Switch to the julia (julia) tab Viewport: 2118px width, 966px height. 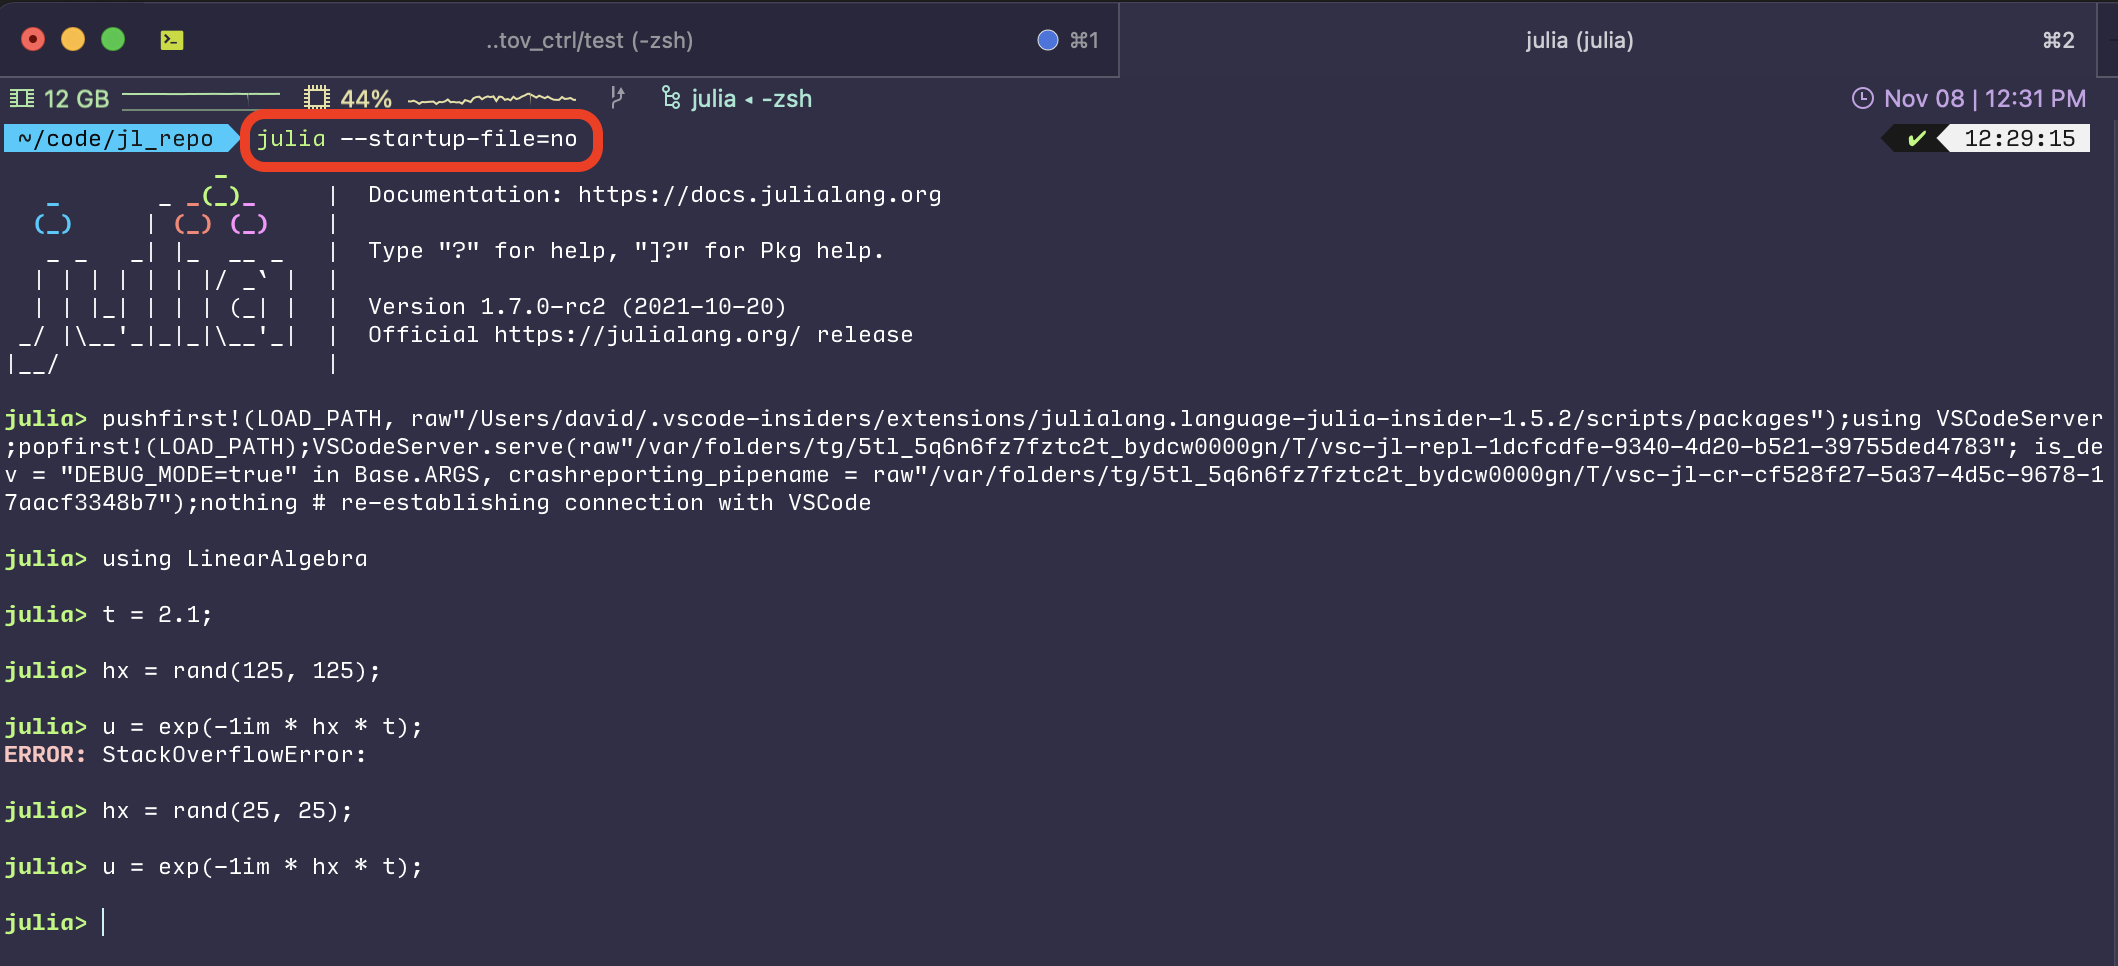1578,40
